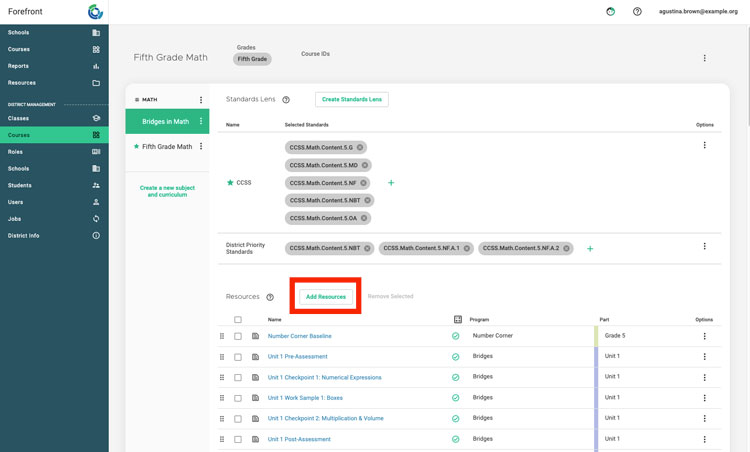Open options for Unit 1 Pre-Assessment row
The width and height of the screenshot is (750, 452).
point(705,357)
